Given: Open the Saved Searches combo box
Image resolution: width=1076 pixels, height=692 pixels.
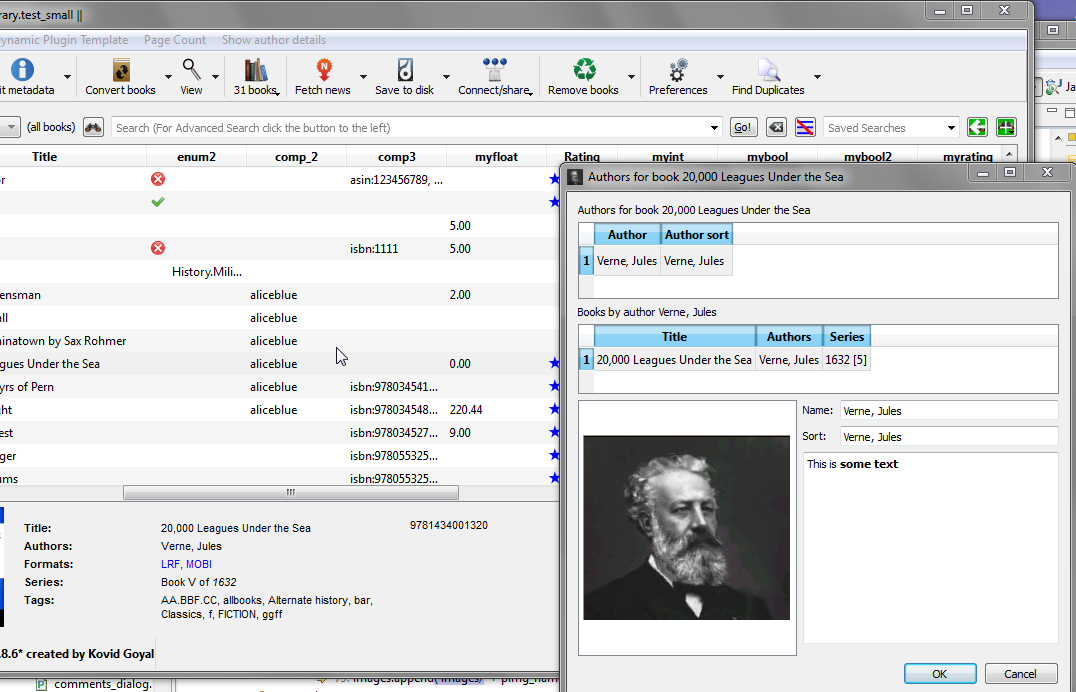Looking at the screenshot, I should coord(891,128).
